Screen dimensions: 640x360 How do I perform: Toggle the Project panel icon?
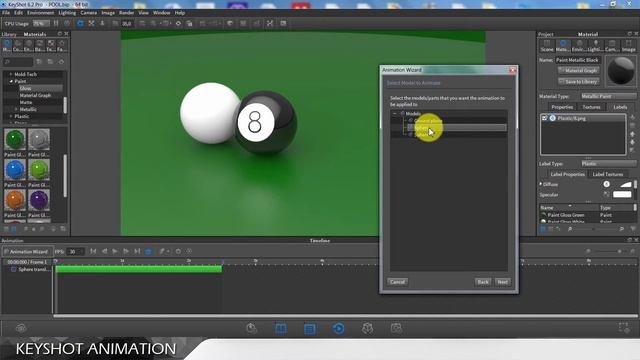click(x=310, y=328)
